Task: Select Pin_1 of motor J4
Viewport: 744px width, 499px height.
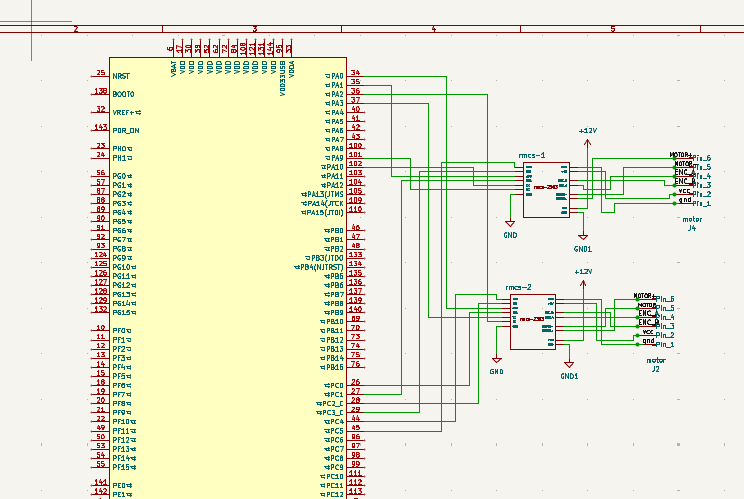Action: (701, 203)
